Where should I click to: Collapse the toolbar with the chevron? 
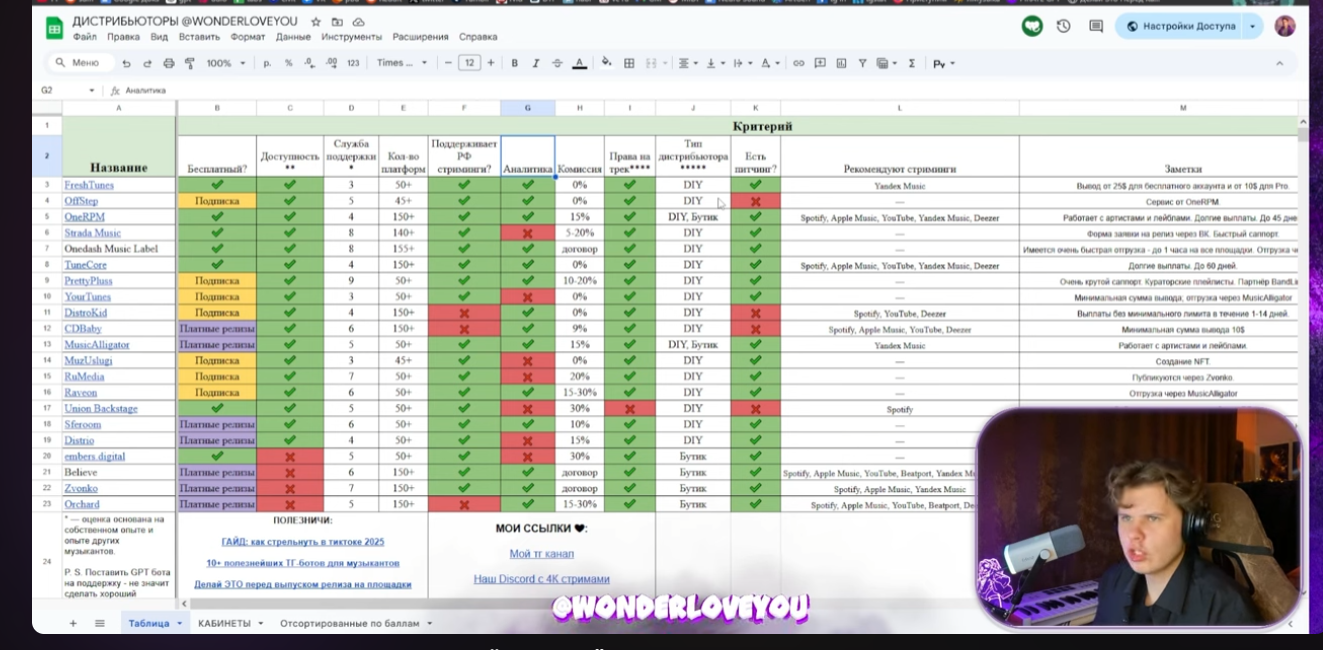click(1279, 63)
